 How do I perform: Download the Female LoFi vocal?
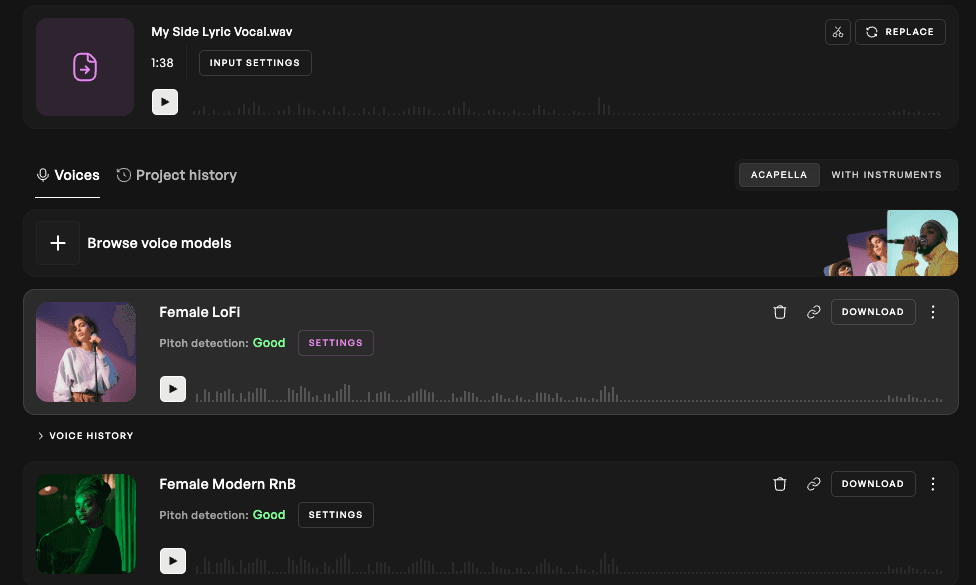[x=873, y=312]
